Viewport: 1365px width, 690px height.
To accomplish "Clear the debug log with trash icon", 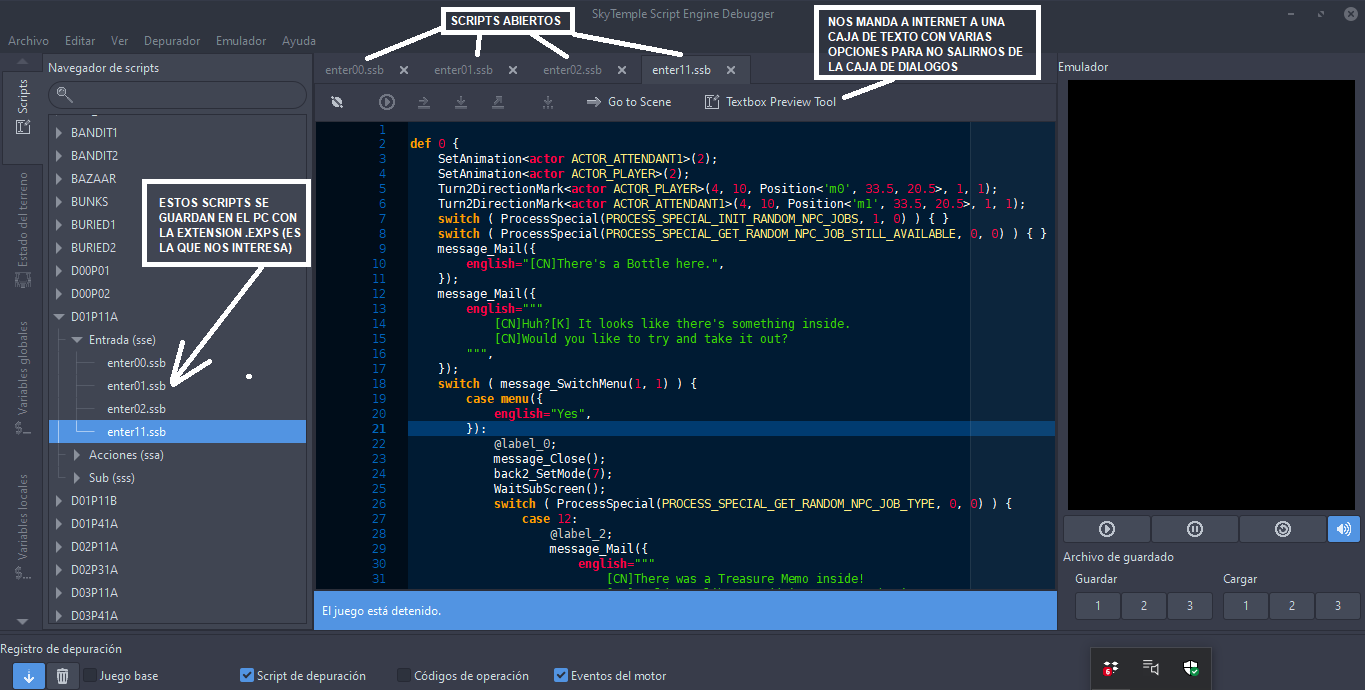I will coord(62,677).
